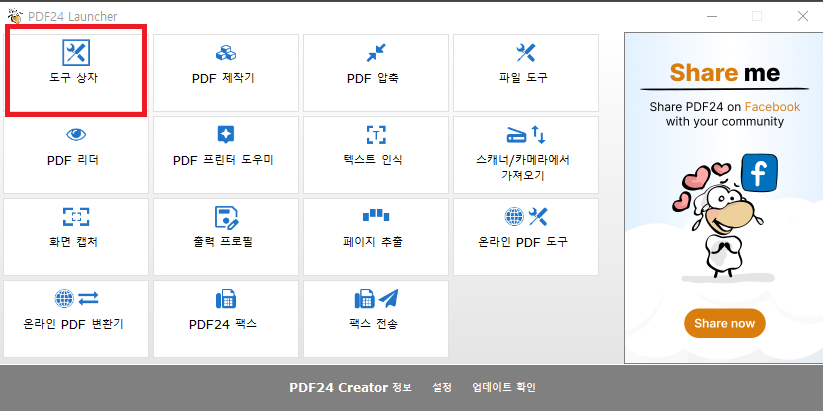Open the 도구 상자 toolbox tile icon
The width and height of the screenshot is (823, 411).
[x=76, y=52]
